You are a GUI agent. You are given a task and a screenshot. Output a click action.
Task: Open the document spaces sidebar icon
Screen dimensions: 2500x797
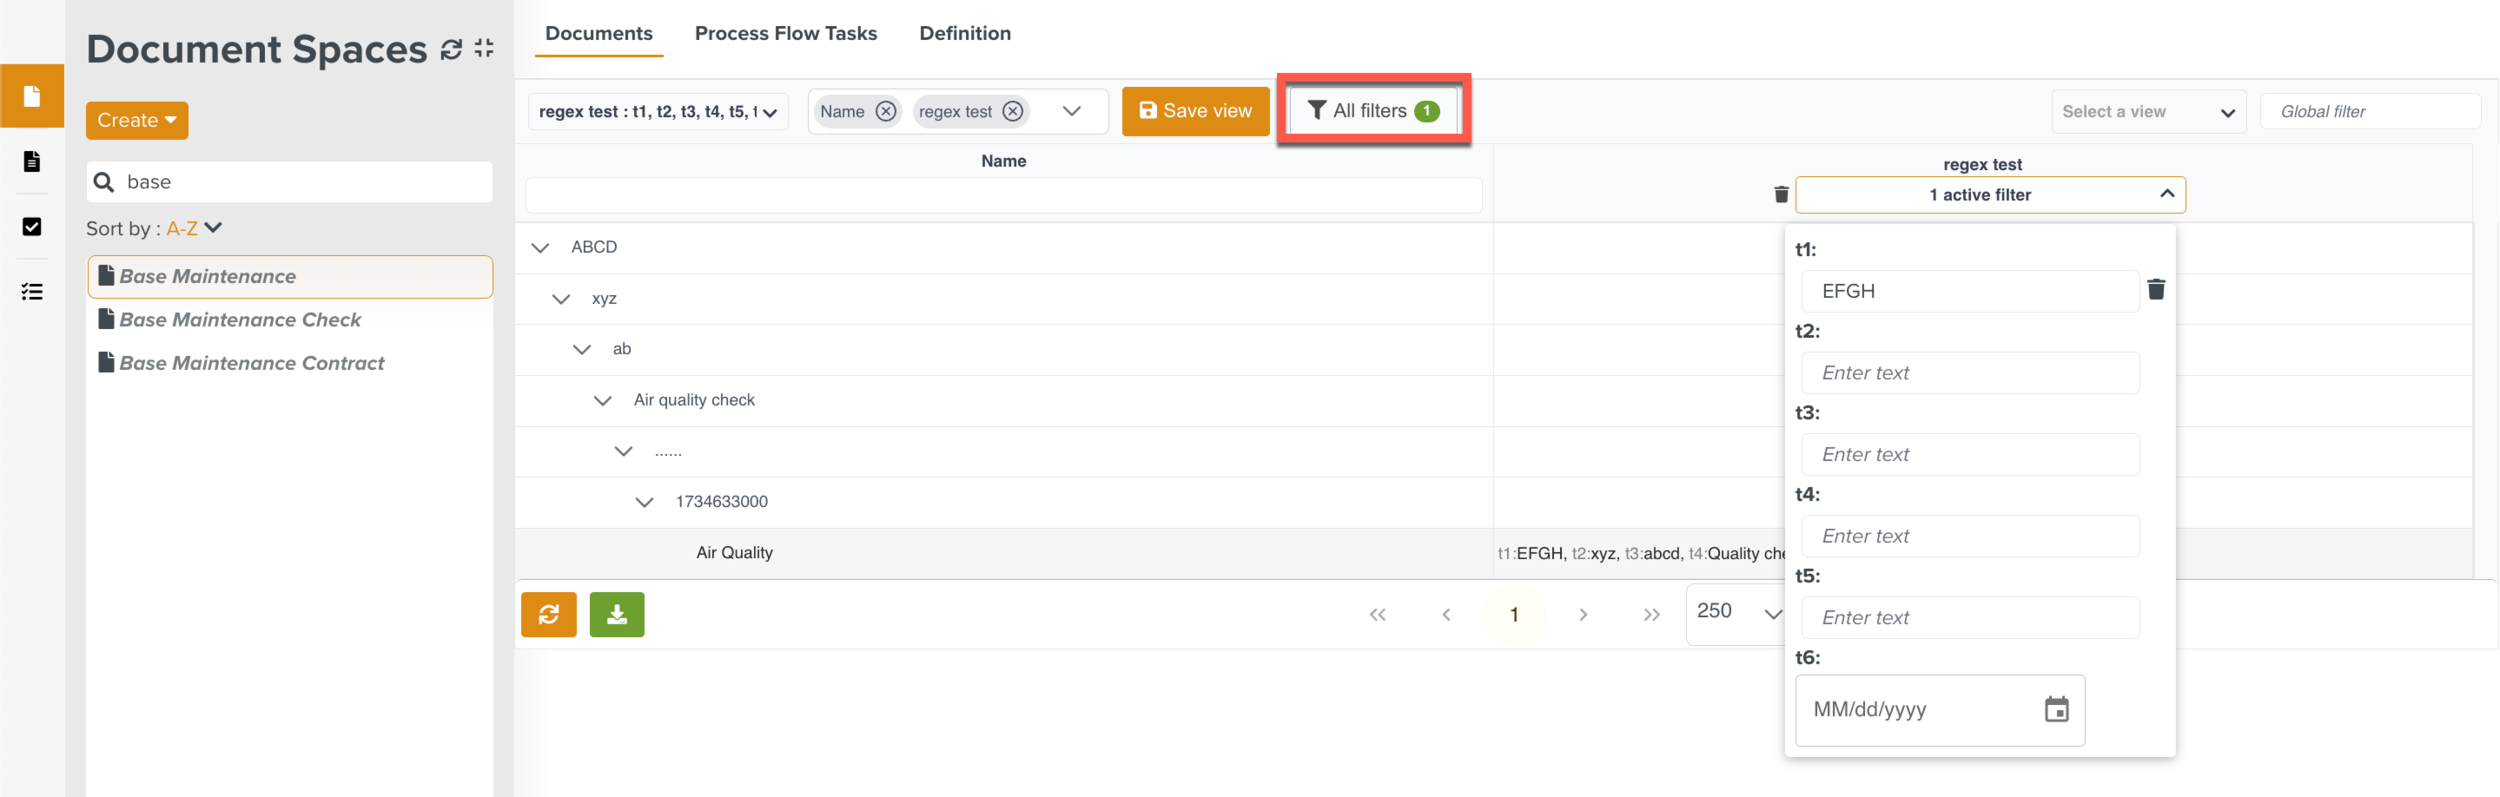pyautogui.click(x=32, y=96)
